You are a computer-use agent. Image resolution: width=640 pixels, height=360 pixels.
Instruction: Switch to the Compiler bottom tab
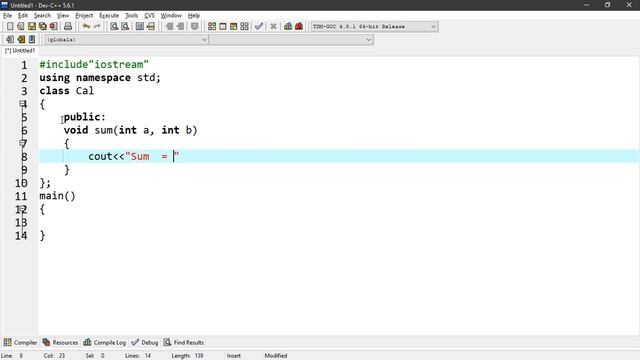(20, 342)
